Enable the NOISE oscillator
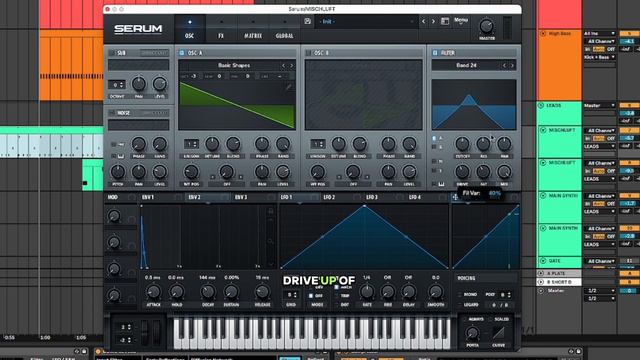 pyautogui.click(x=112, y=113)
